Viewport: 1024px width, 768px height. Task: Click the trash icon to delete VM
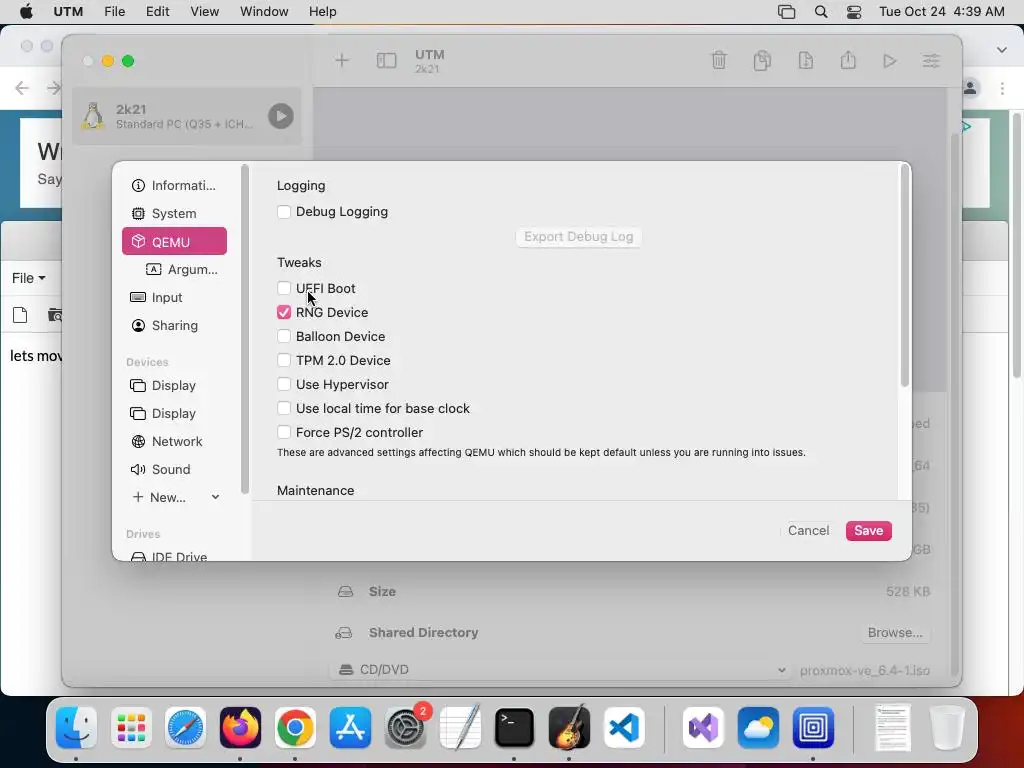pos(719,61)
